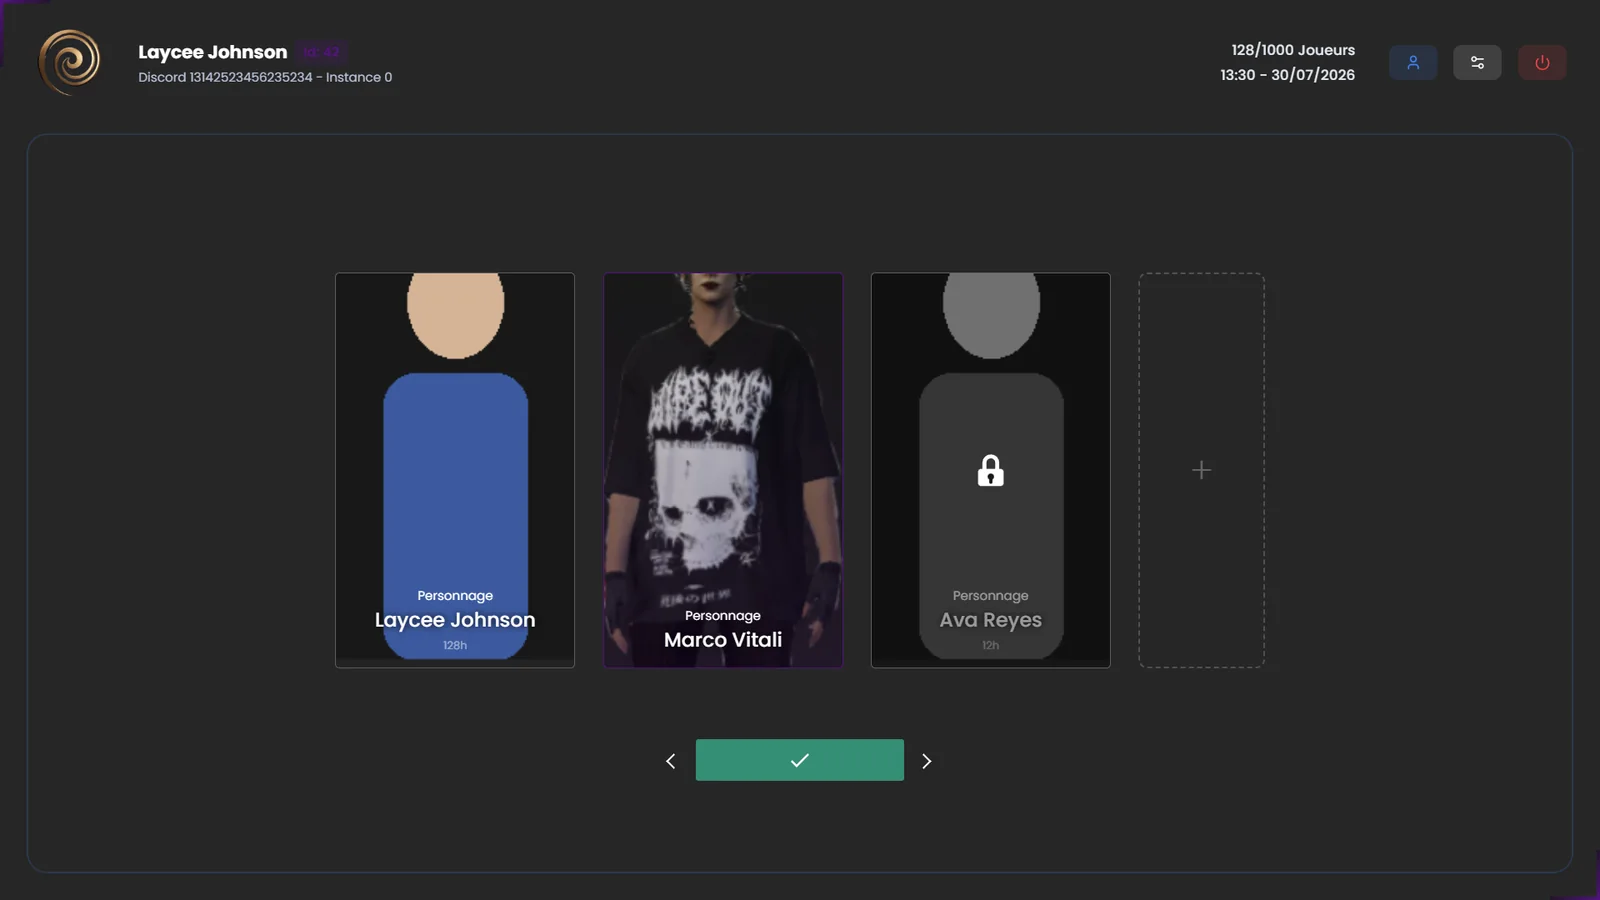Click the 12h playtime on Ava Reyes

[990, 646]
